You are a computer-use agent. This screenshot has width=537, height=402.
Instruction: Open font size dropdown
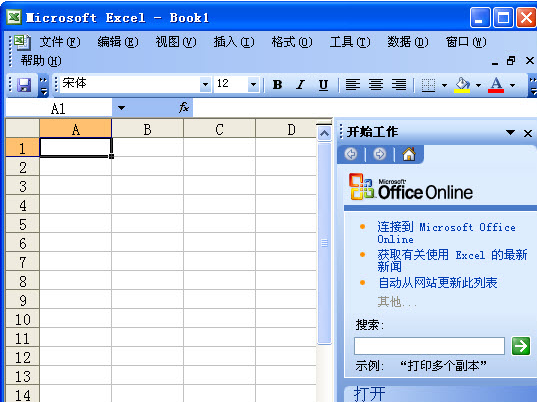pyautogui.click(x=253, y=84)
